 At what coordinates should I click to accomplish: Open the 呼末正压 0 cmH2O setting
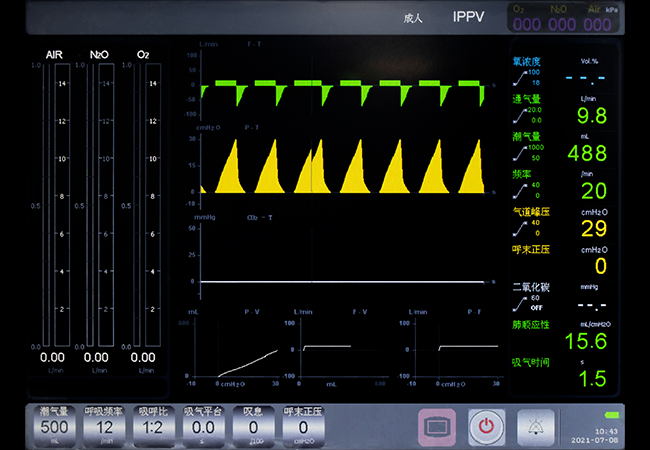coord(303,425)
